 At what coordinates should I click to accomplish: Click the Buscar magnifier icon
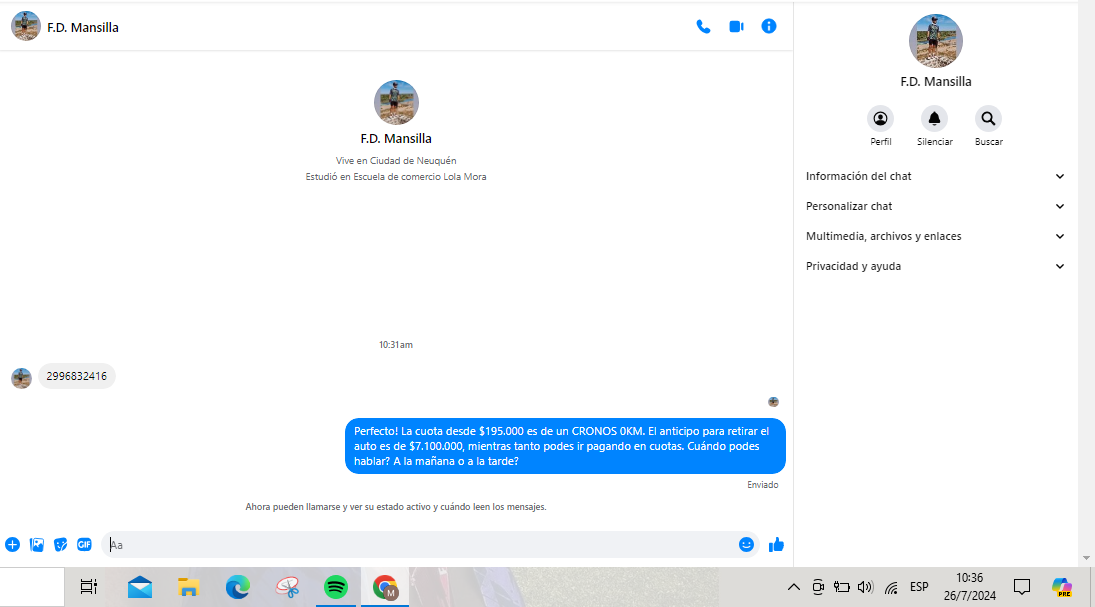[988, 119]
